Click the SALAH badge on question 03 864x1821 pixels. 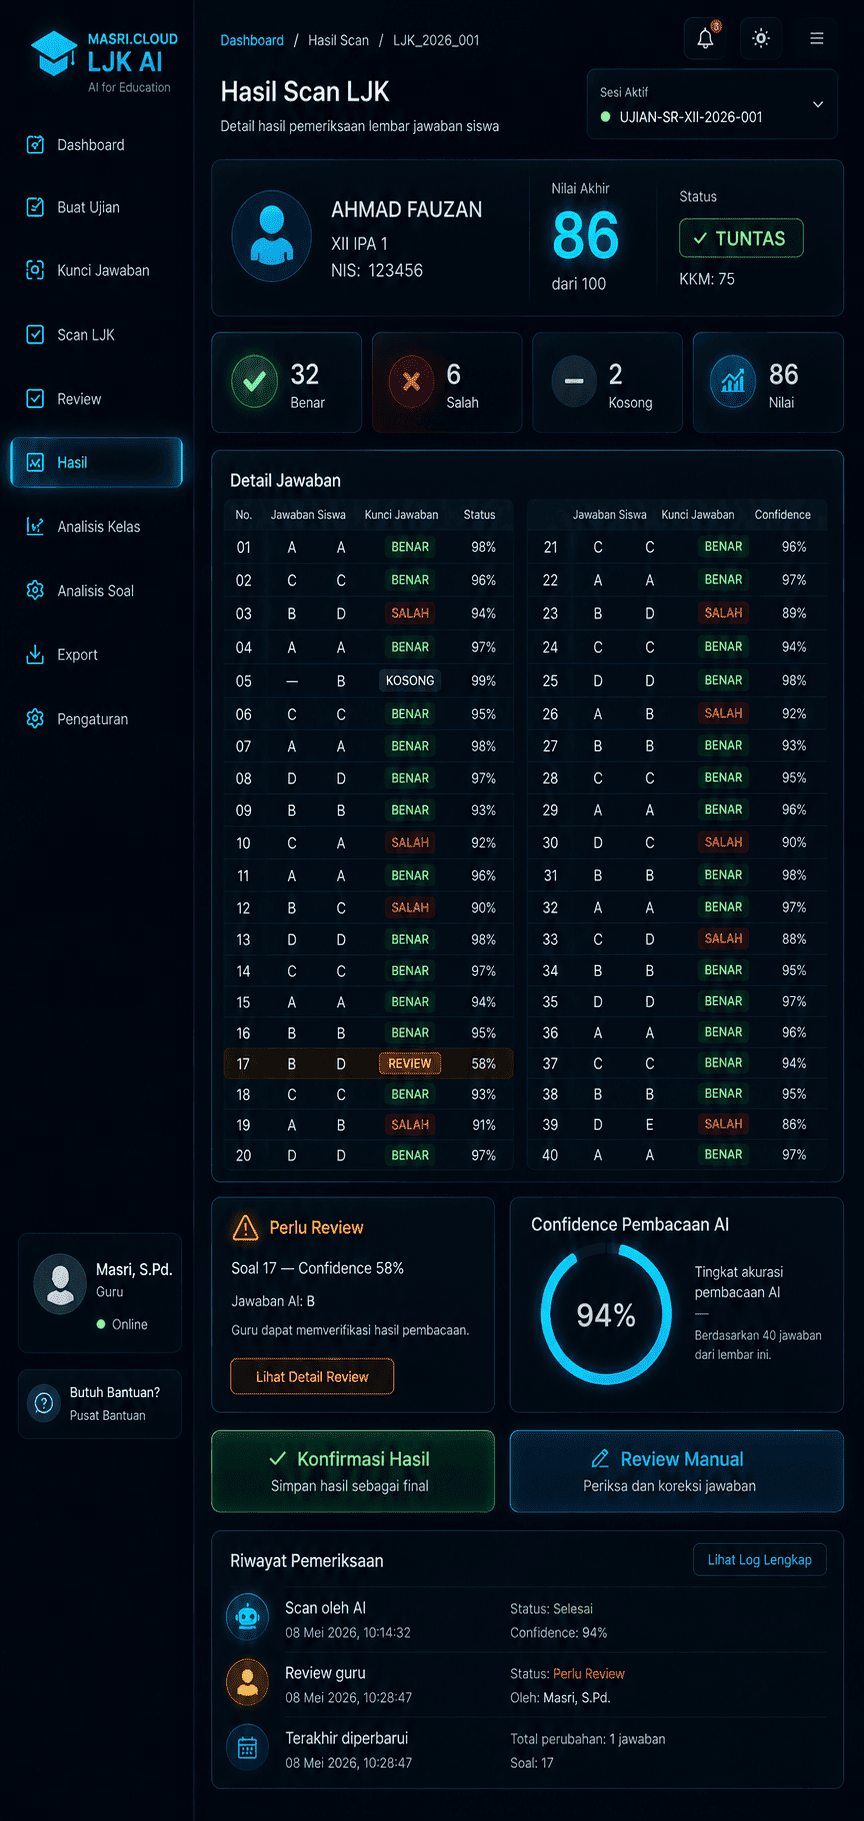pyautogui.click(x=410, y=613)
